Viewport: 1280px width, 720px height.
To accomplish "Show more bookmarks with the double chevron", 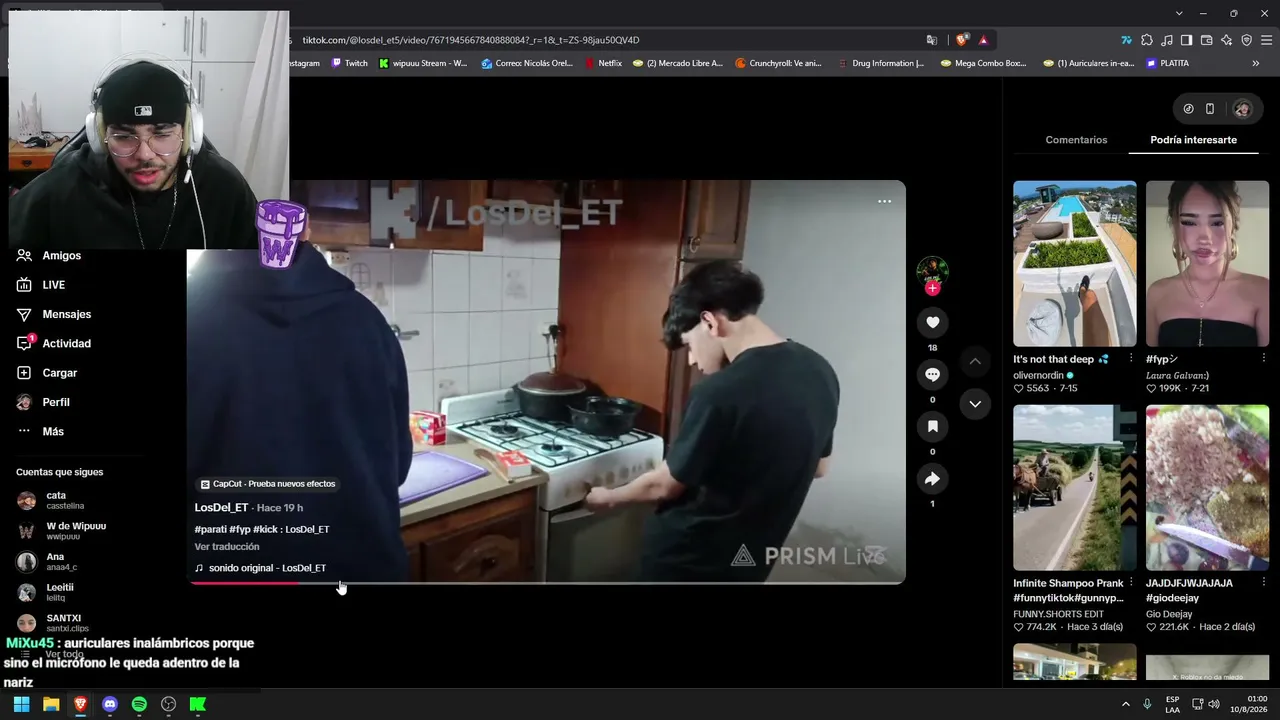I will coord(1256,63).
